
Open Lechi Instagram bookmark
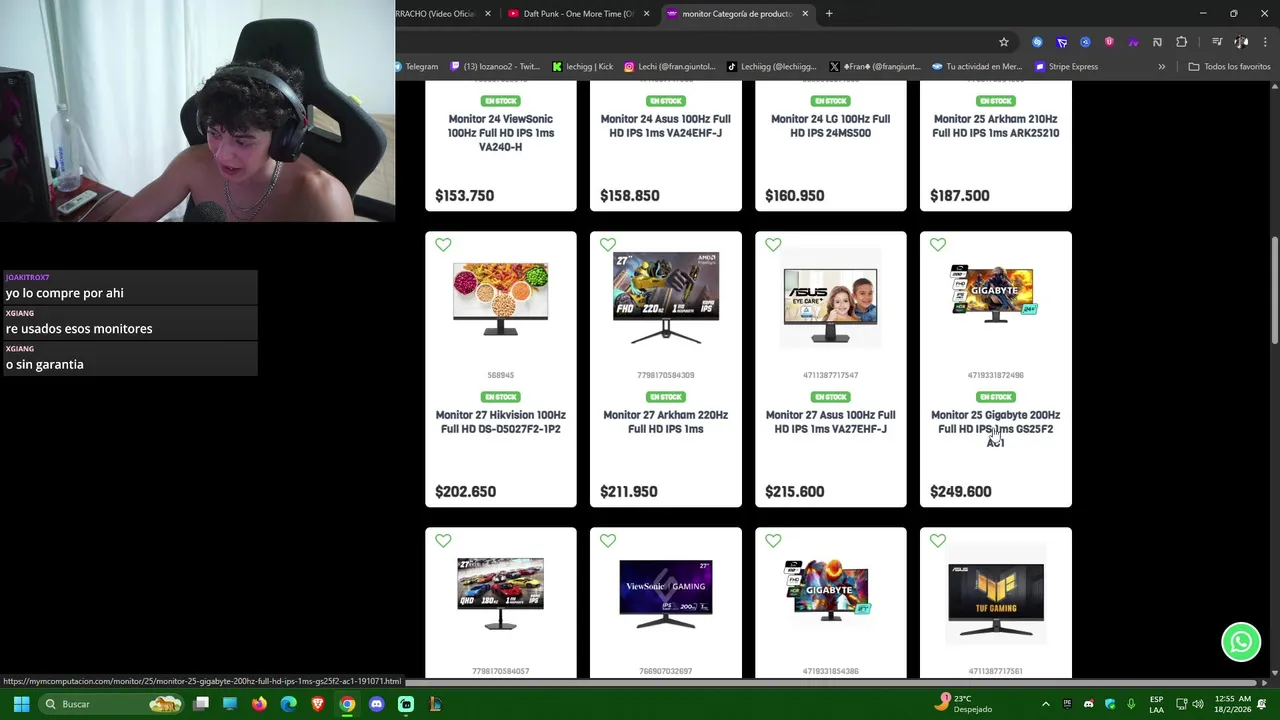click(x=670, y=67)
